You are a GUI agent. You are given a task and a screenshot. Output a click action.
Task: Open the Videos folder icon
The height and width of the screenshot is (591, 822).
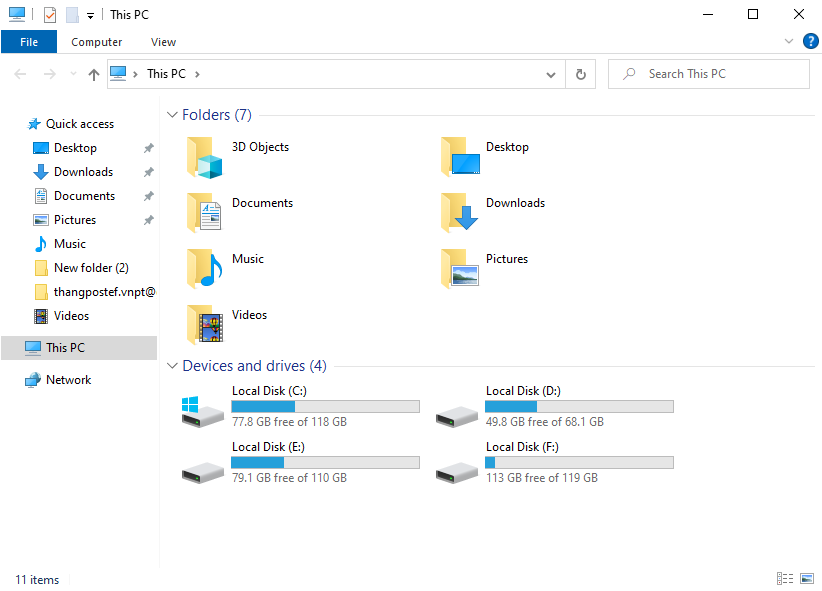coord(204,326)
